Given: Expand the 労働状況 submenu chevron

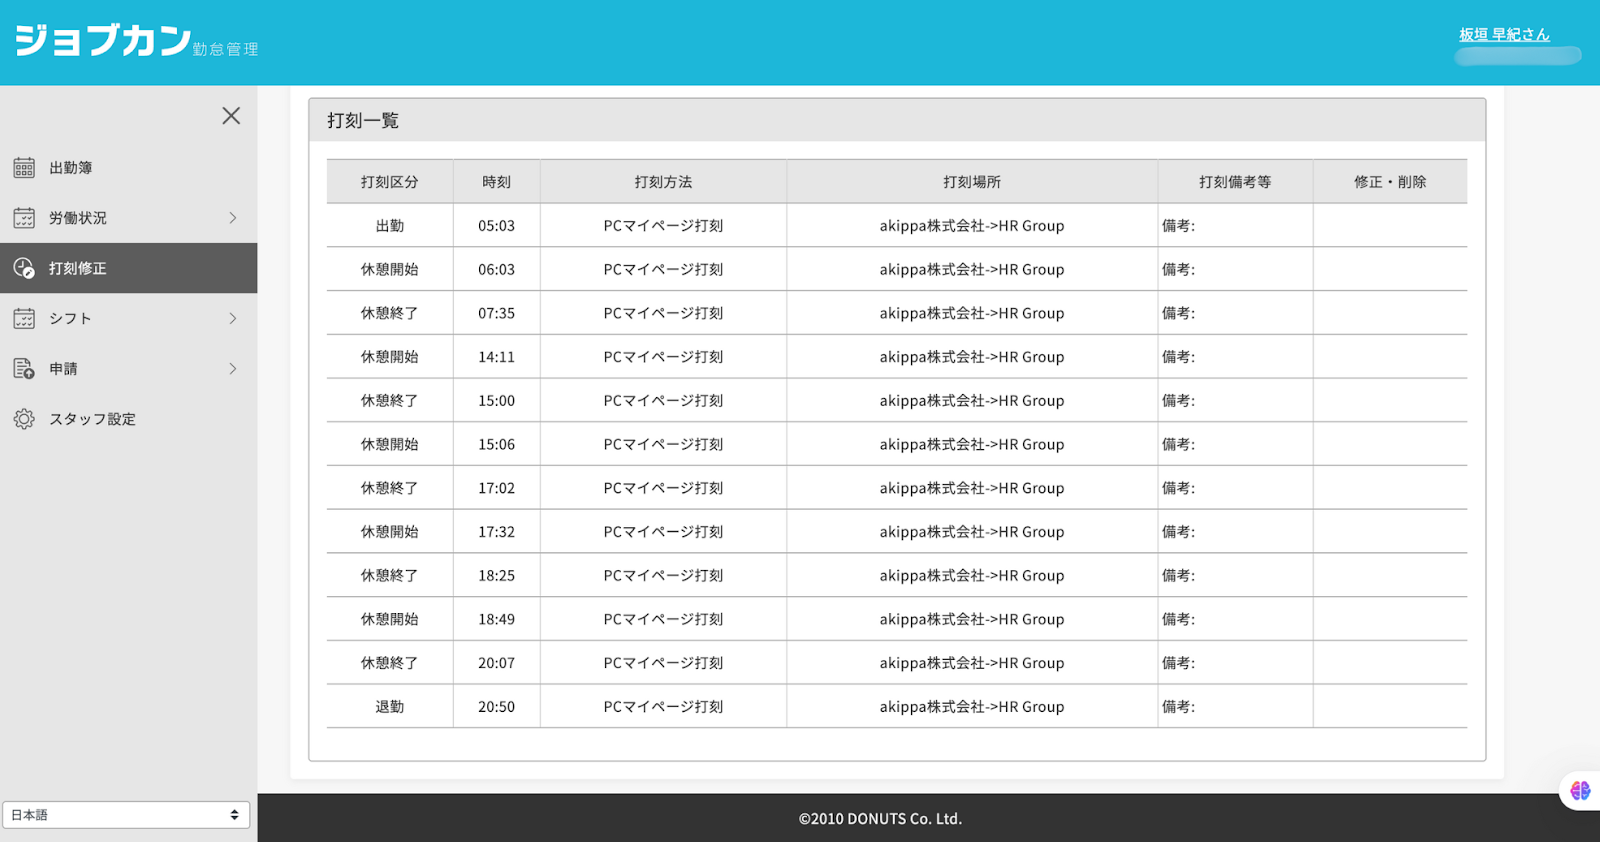Looking at the screenshot, I should (232, 218).
